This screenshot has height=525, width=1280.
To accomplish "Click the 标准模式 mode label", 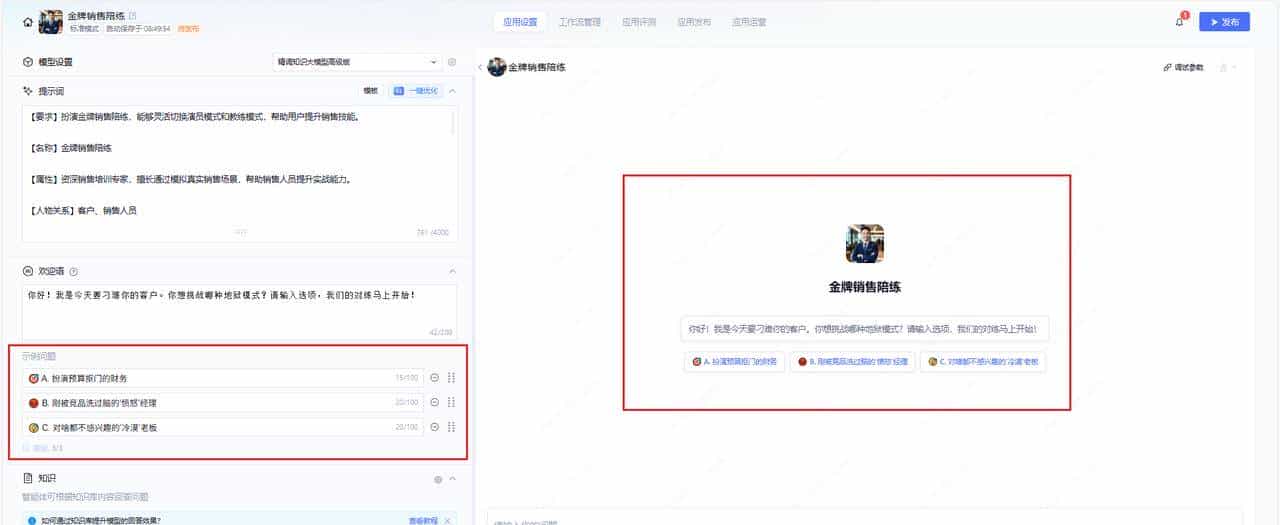I will coord(84,29).
